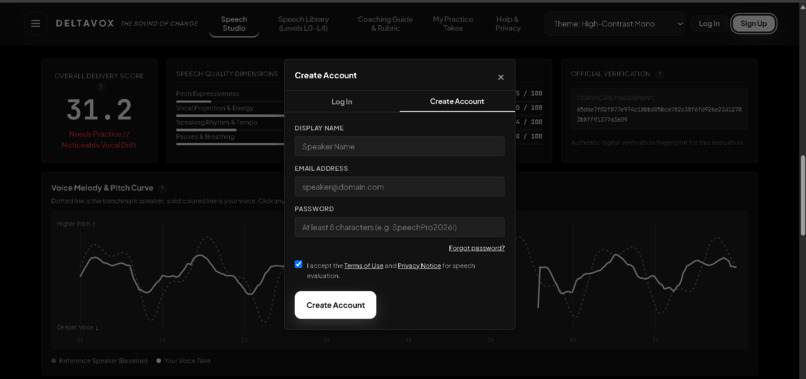806x379 pixels.
Task: Switch to the Log In tab in dialog
Action: [x=342, y=101]
